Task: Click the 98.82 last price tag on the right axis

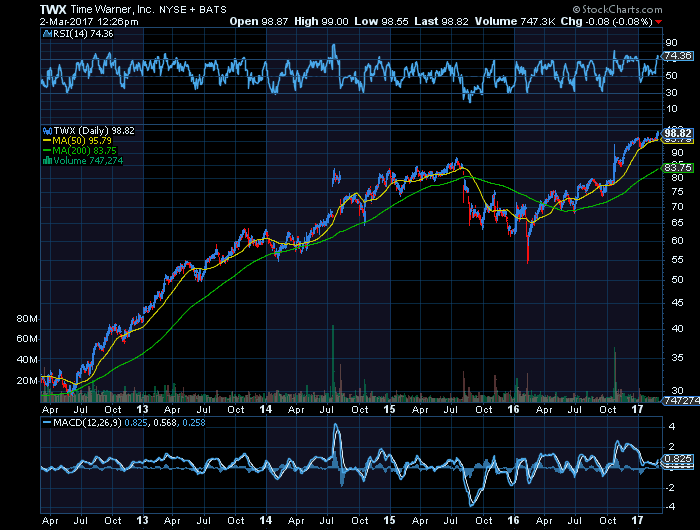Action: point(677,134)
